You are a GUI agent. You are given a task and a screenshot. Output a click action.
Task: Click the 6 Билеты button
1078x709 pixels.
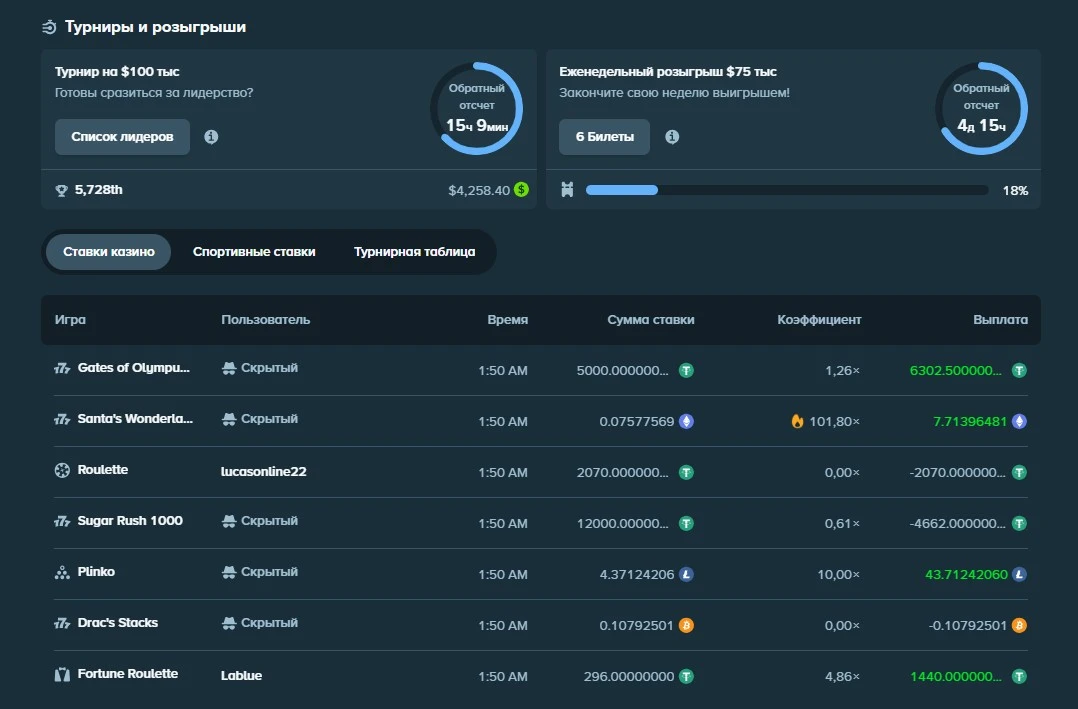pos(604,137)
